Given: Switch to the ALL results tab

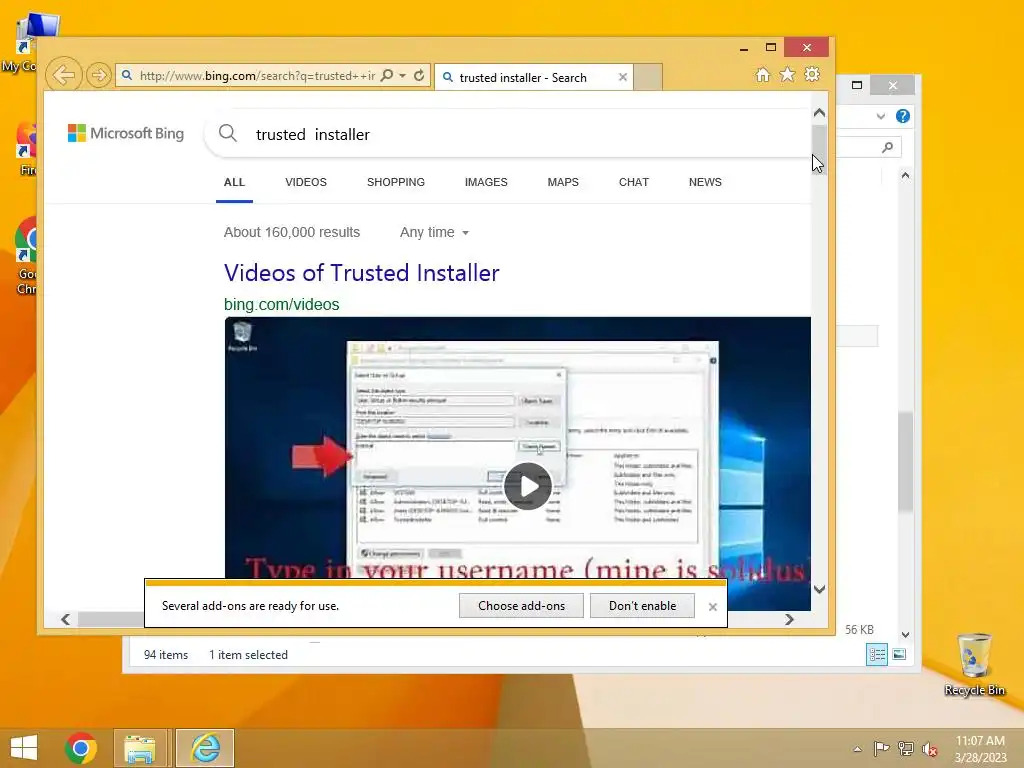Looking at the screenshot, I should pyautogui.click(x=234, y=182).
